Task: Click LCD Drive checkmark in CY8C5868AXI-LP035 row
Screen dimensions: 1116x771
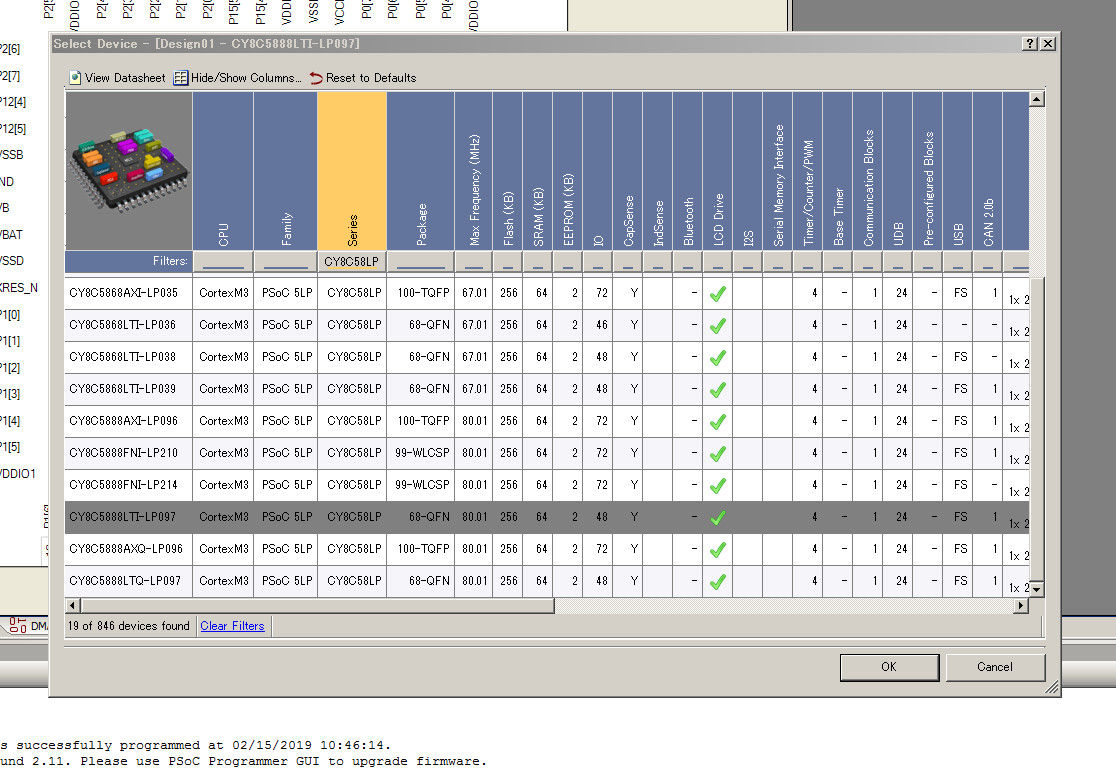Action: 717,293
